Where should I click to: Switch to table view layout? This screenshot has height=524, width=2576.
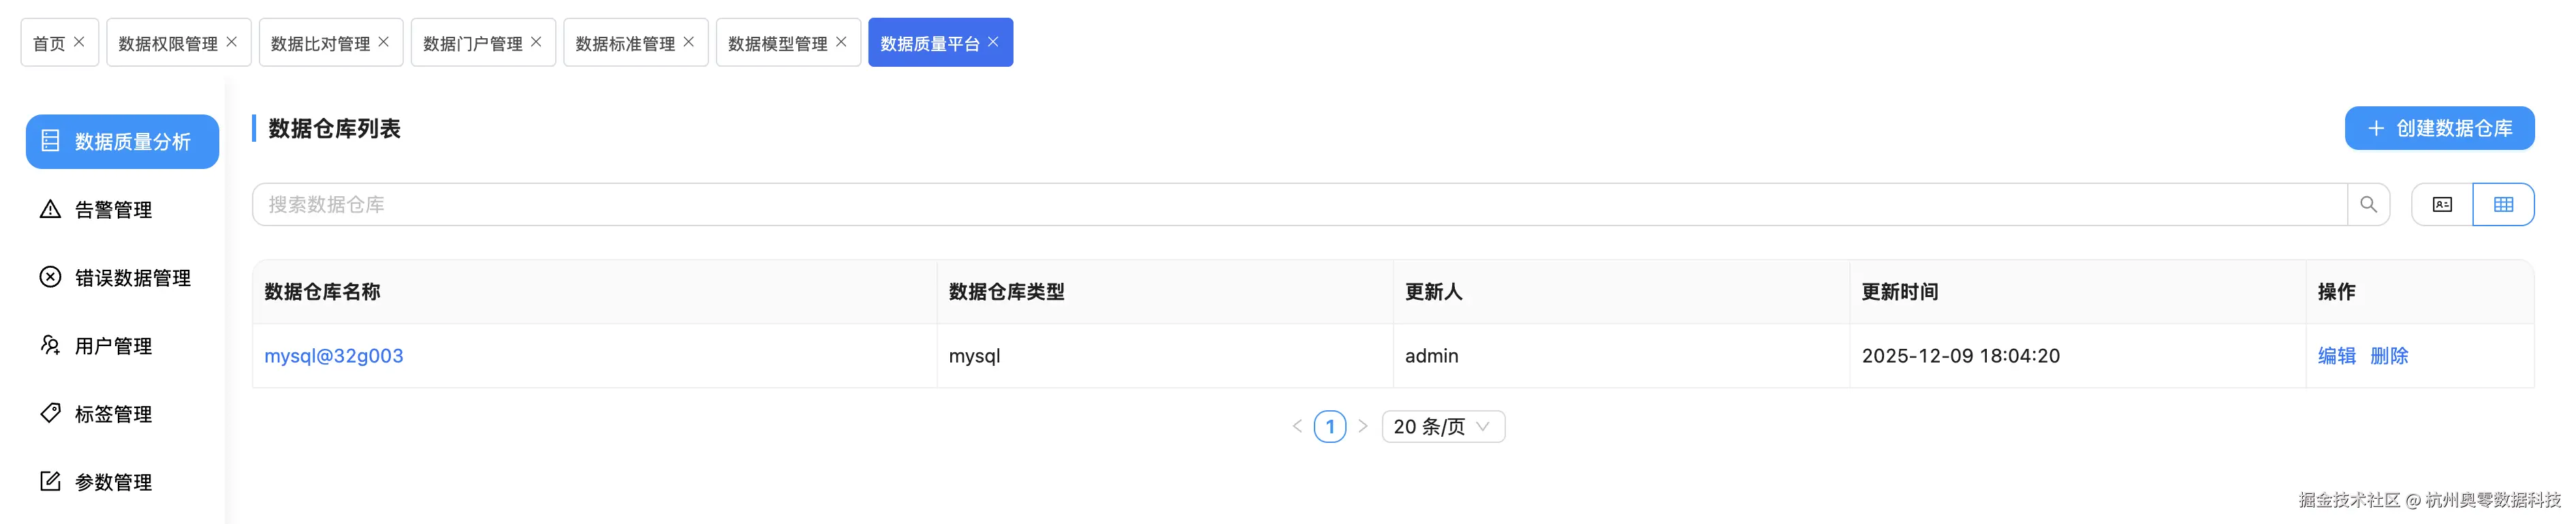pos(2503,205)
